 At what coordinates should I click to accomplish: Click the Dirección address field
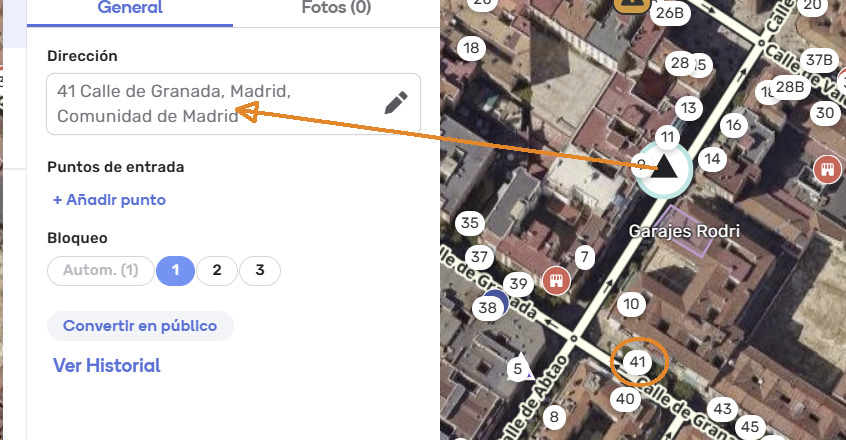[x=210, y=104]
